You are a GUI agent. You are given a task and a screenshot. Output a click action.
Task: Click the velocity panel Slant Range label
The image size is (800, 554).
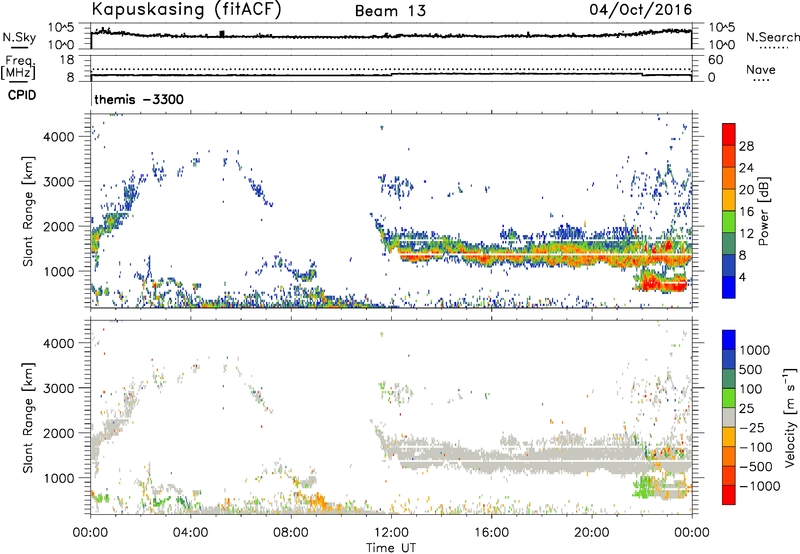(x=29, y=417)
